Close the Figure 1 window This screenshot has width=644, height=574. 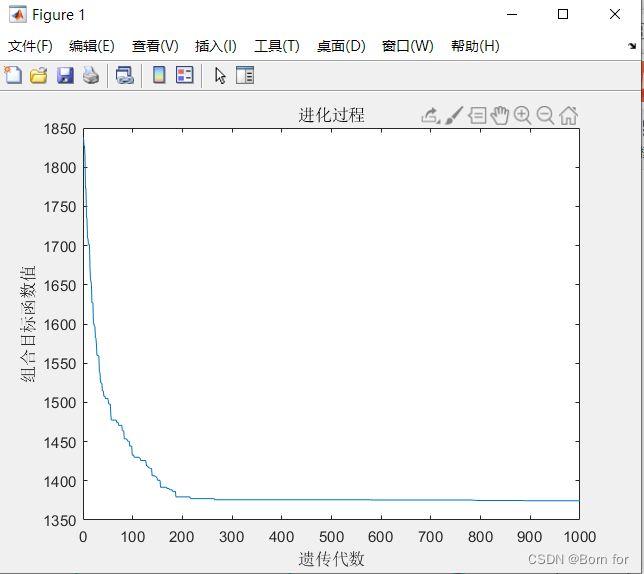(615, 14)
